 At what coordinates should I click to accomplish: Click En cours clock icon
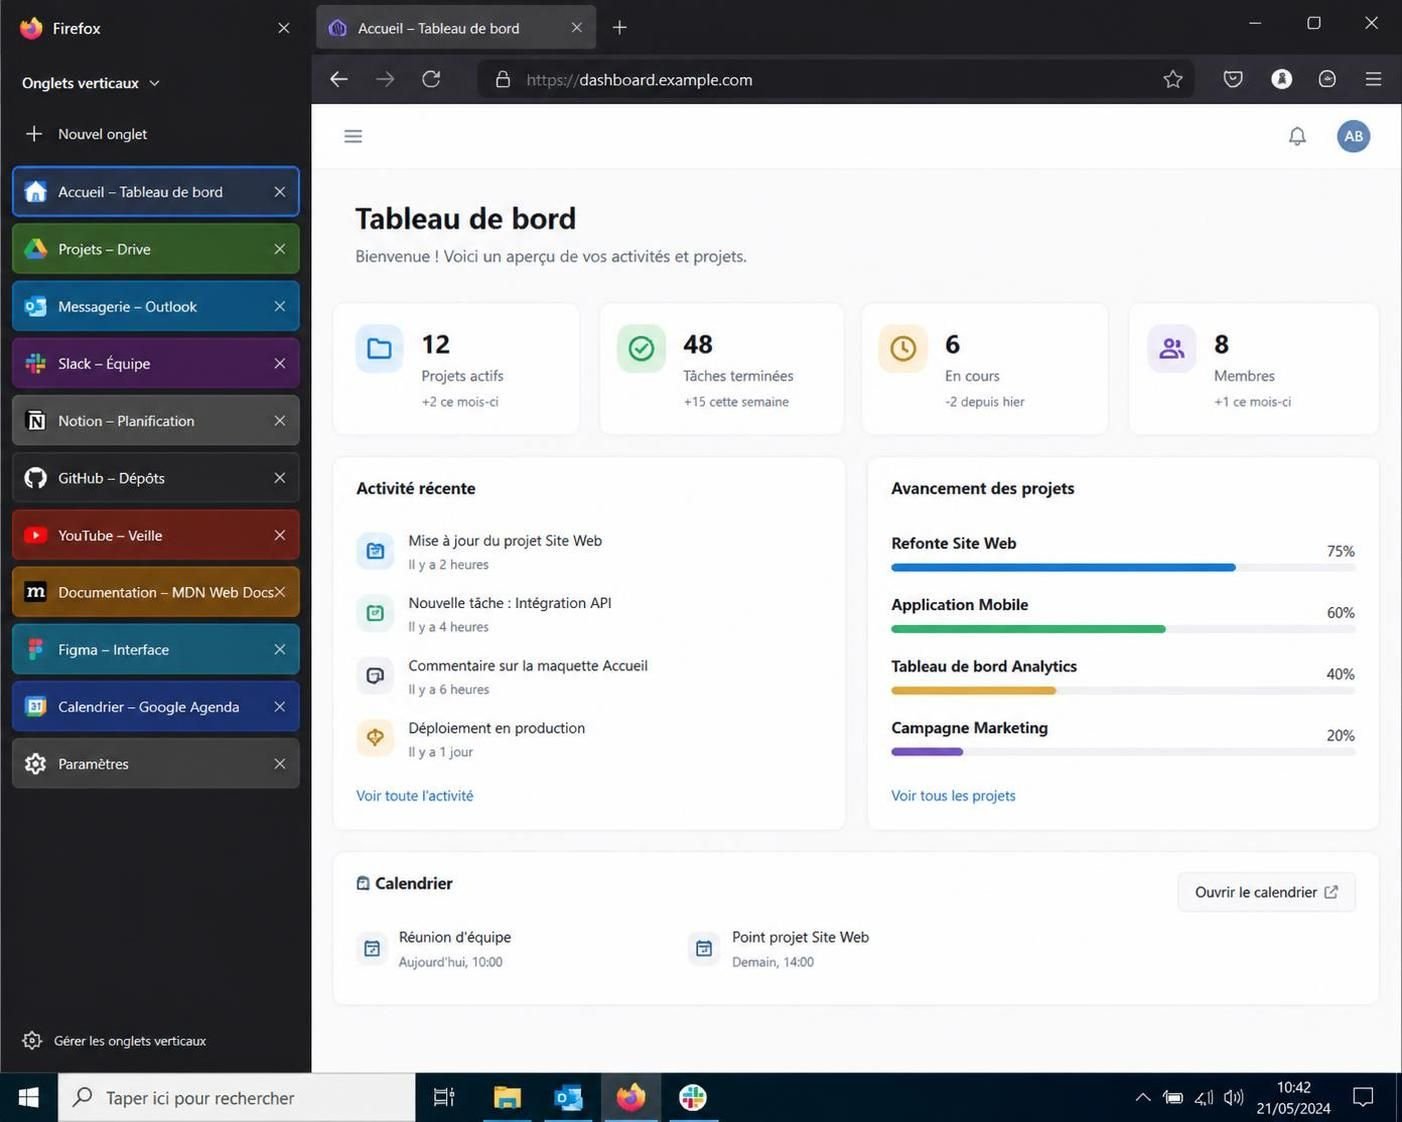pyautogui.click(x=903, y=348)
